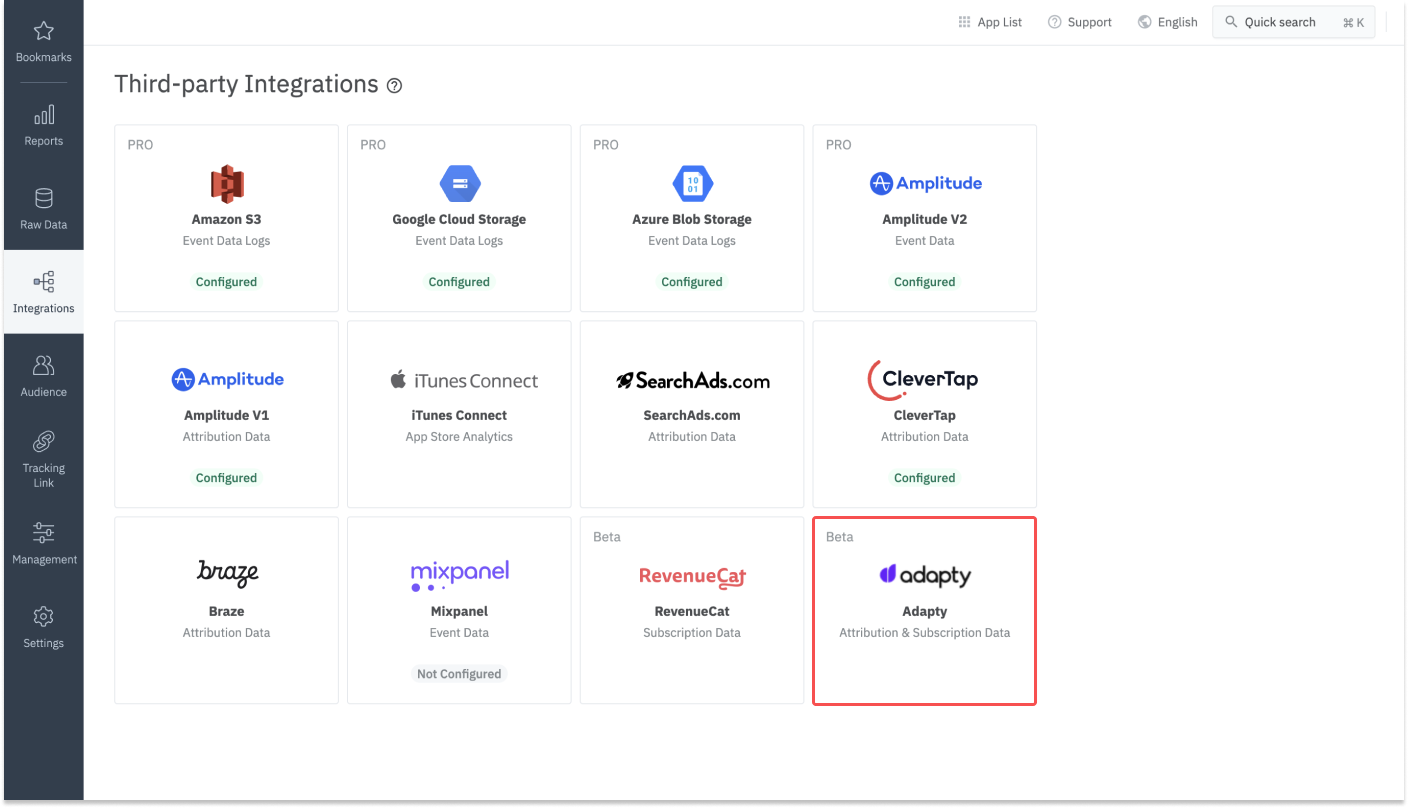The height and width of the screenshot is (808, 1408).
Task: Click the Third-party Integrations page heading
Action: pos(247,84)
